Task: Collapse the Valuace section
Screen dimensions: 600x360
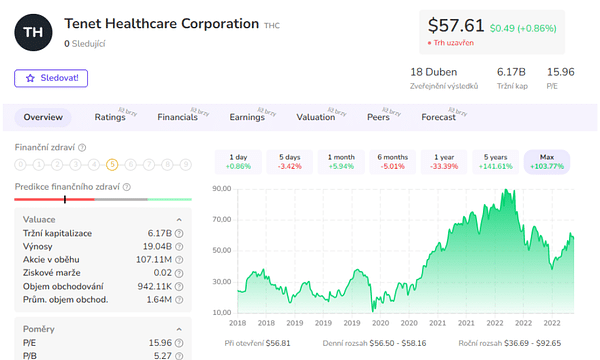Action: pos(179,220)
